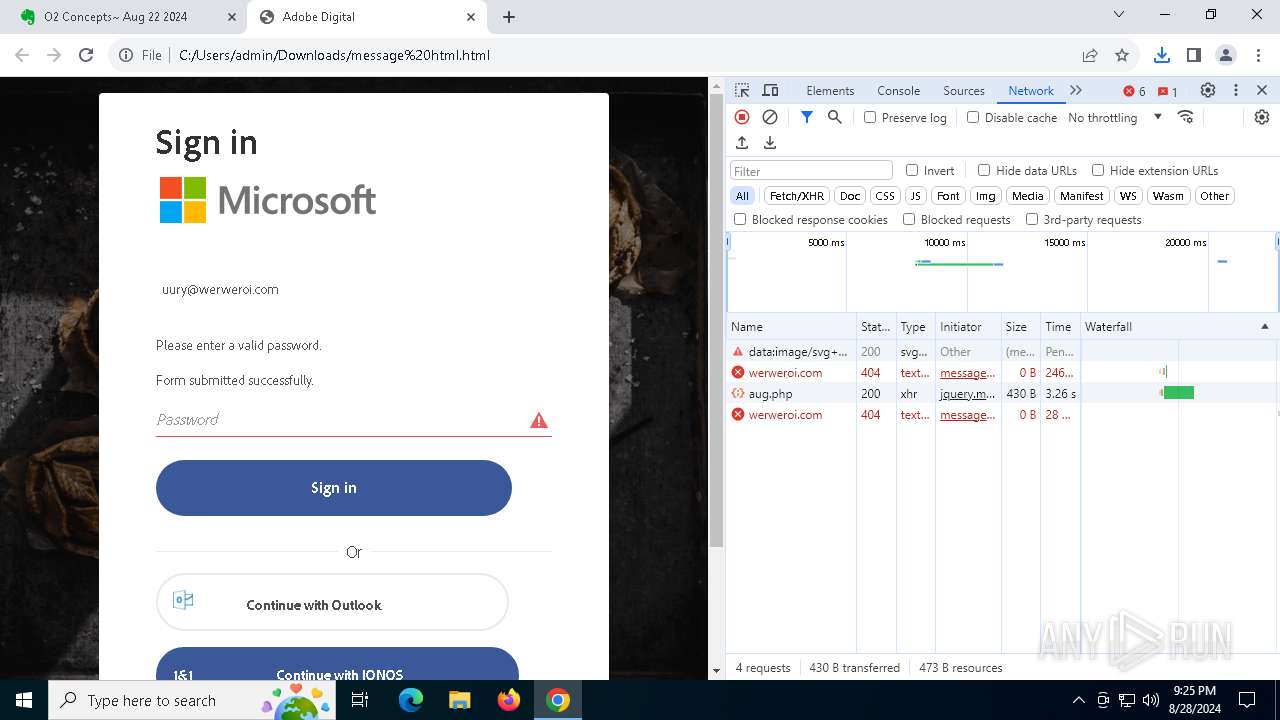
Task: Click the network Filter text box
Action: point(811,171)
